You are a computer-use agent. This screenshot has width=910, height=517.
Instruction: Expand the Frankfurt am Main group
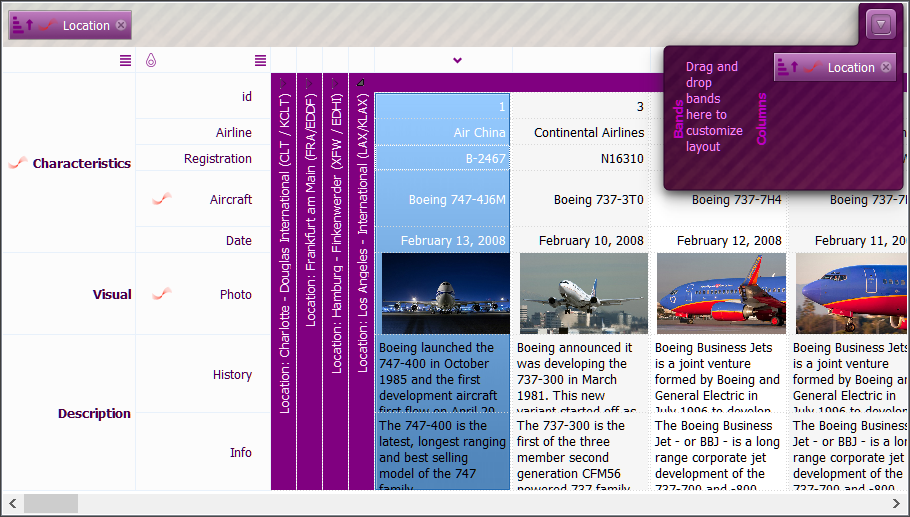(309, 82)
